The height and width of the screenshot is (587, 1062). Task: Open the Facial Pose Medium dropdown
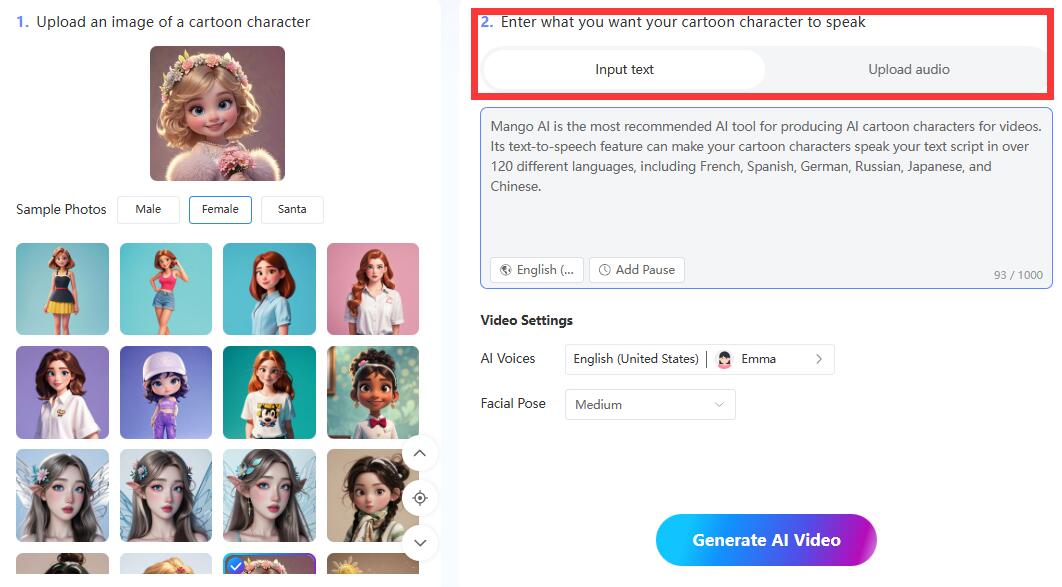(x=650, y=404)
